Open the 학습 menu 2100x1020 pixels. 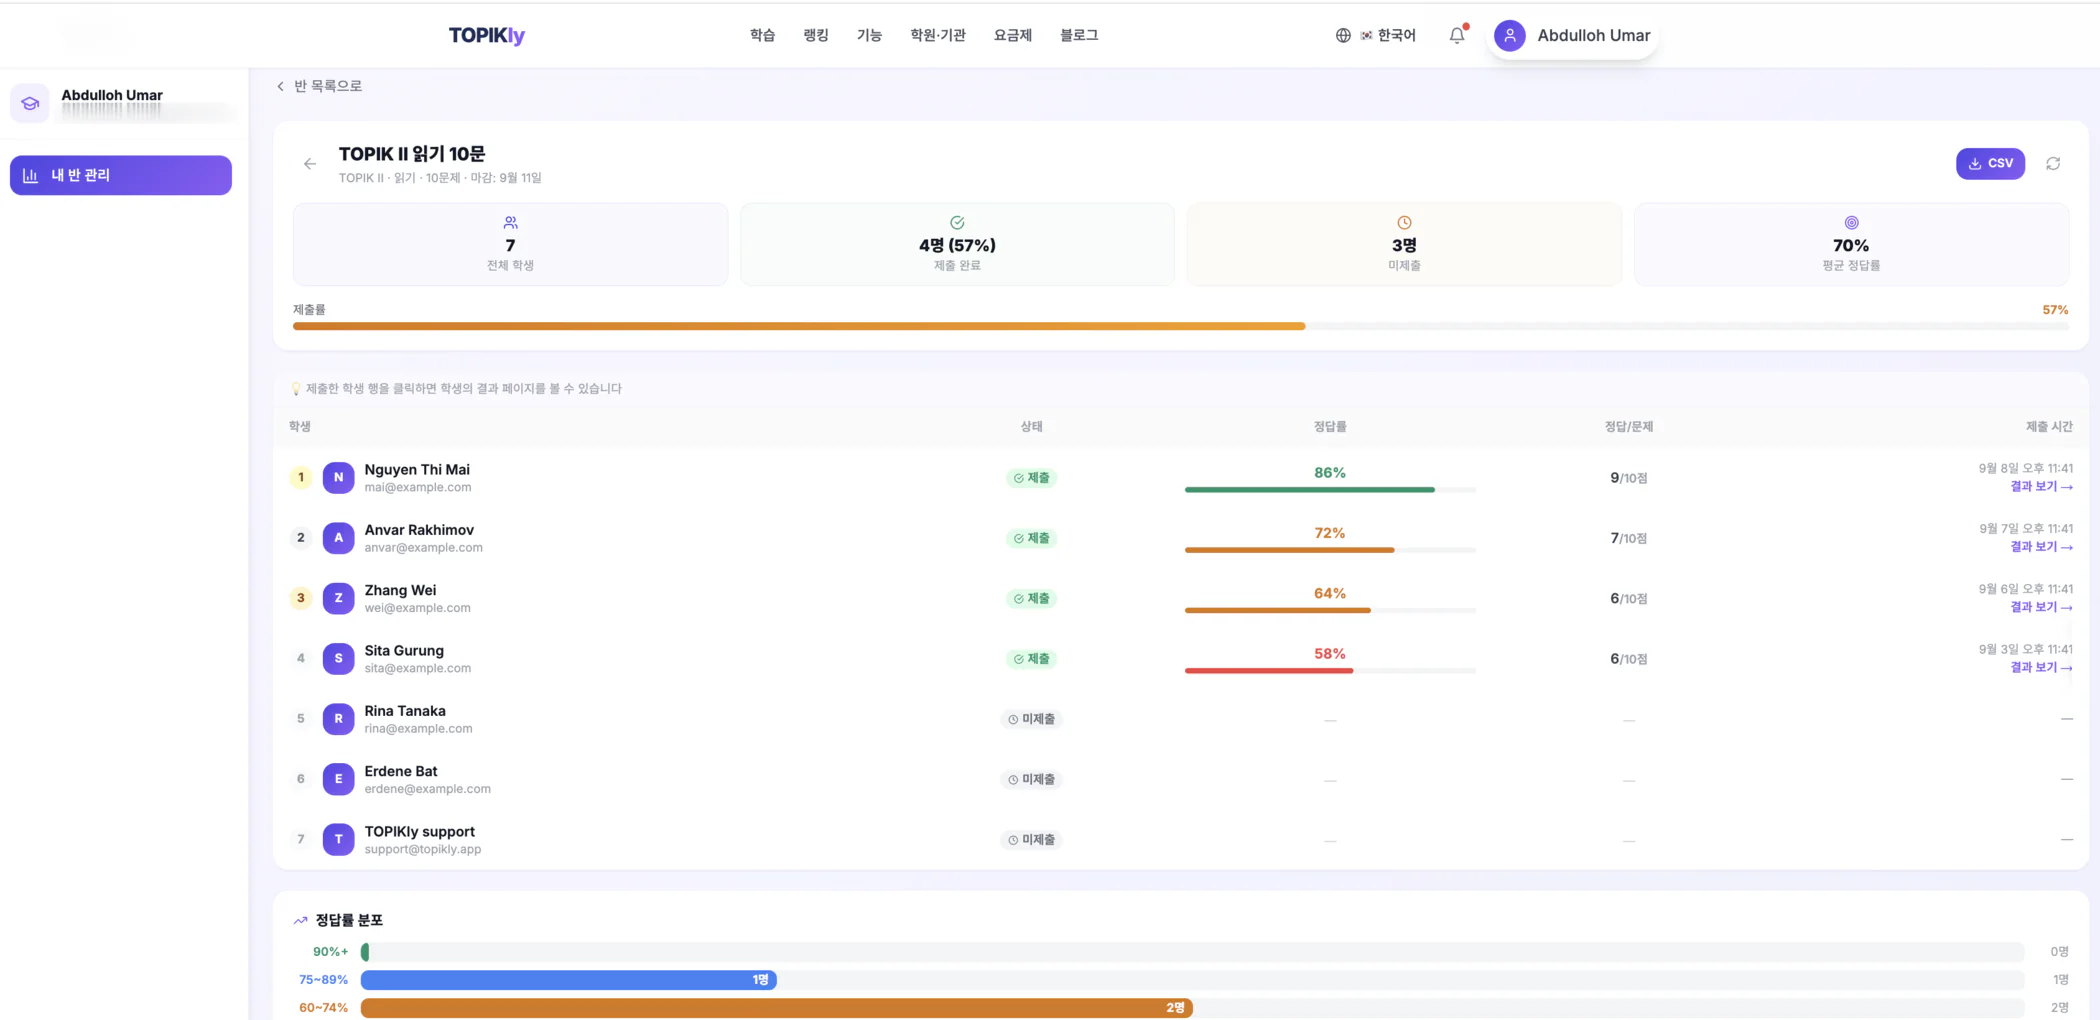[762, 35]
